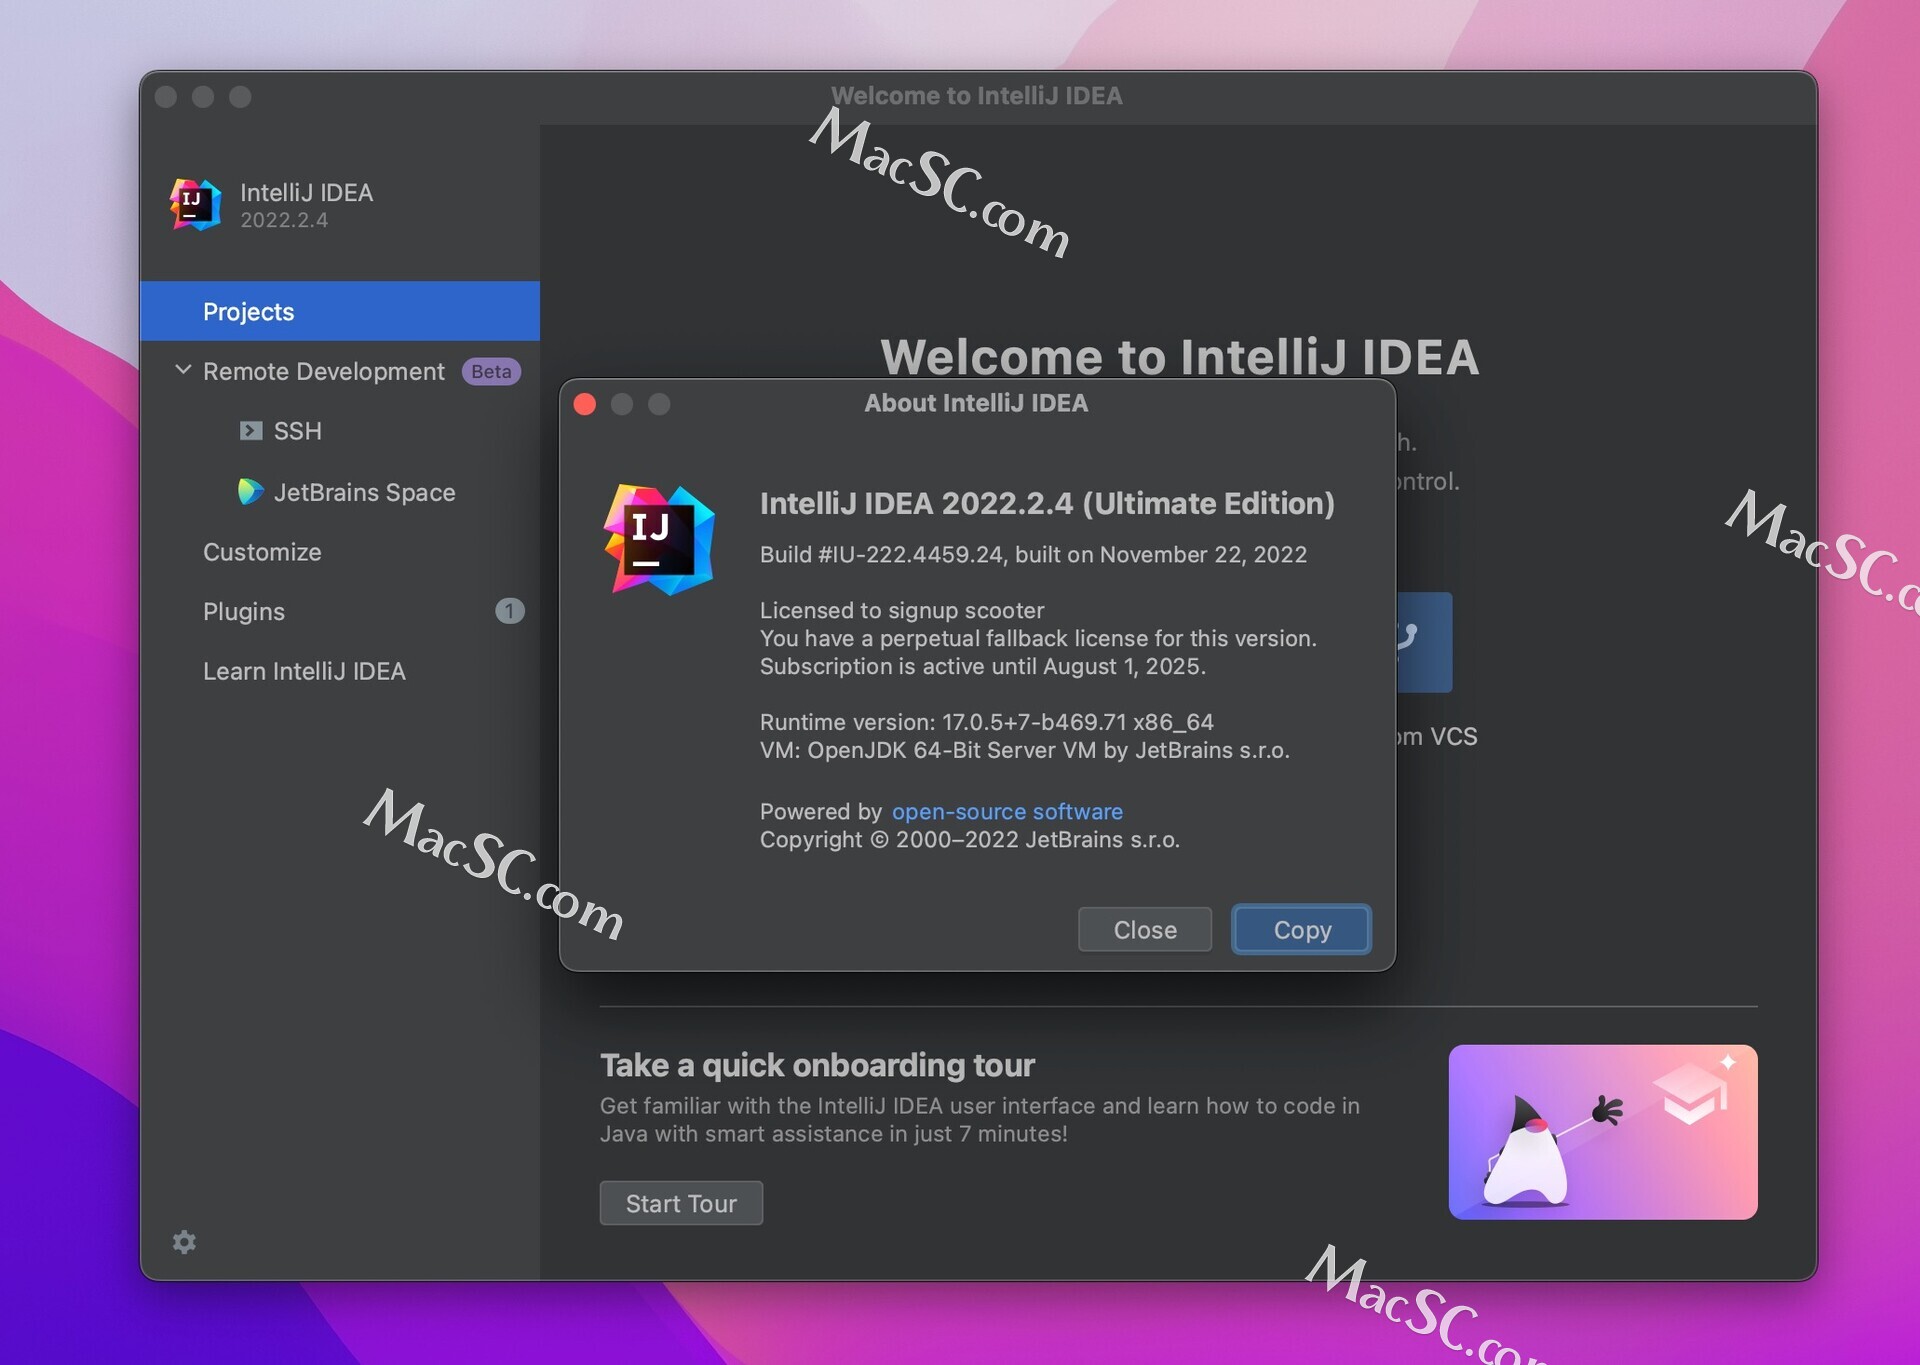Click the settings gear icon in sidebar
This screenshot has height=1365, width=1920.
[x=184, y=1242]
